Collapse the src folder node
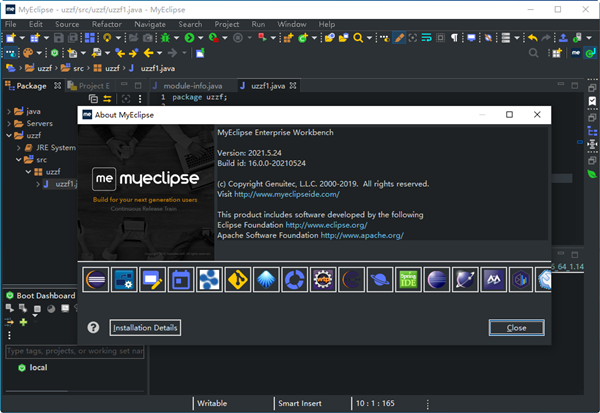Viewport: 600px width, 413px height. pos(18,160)
